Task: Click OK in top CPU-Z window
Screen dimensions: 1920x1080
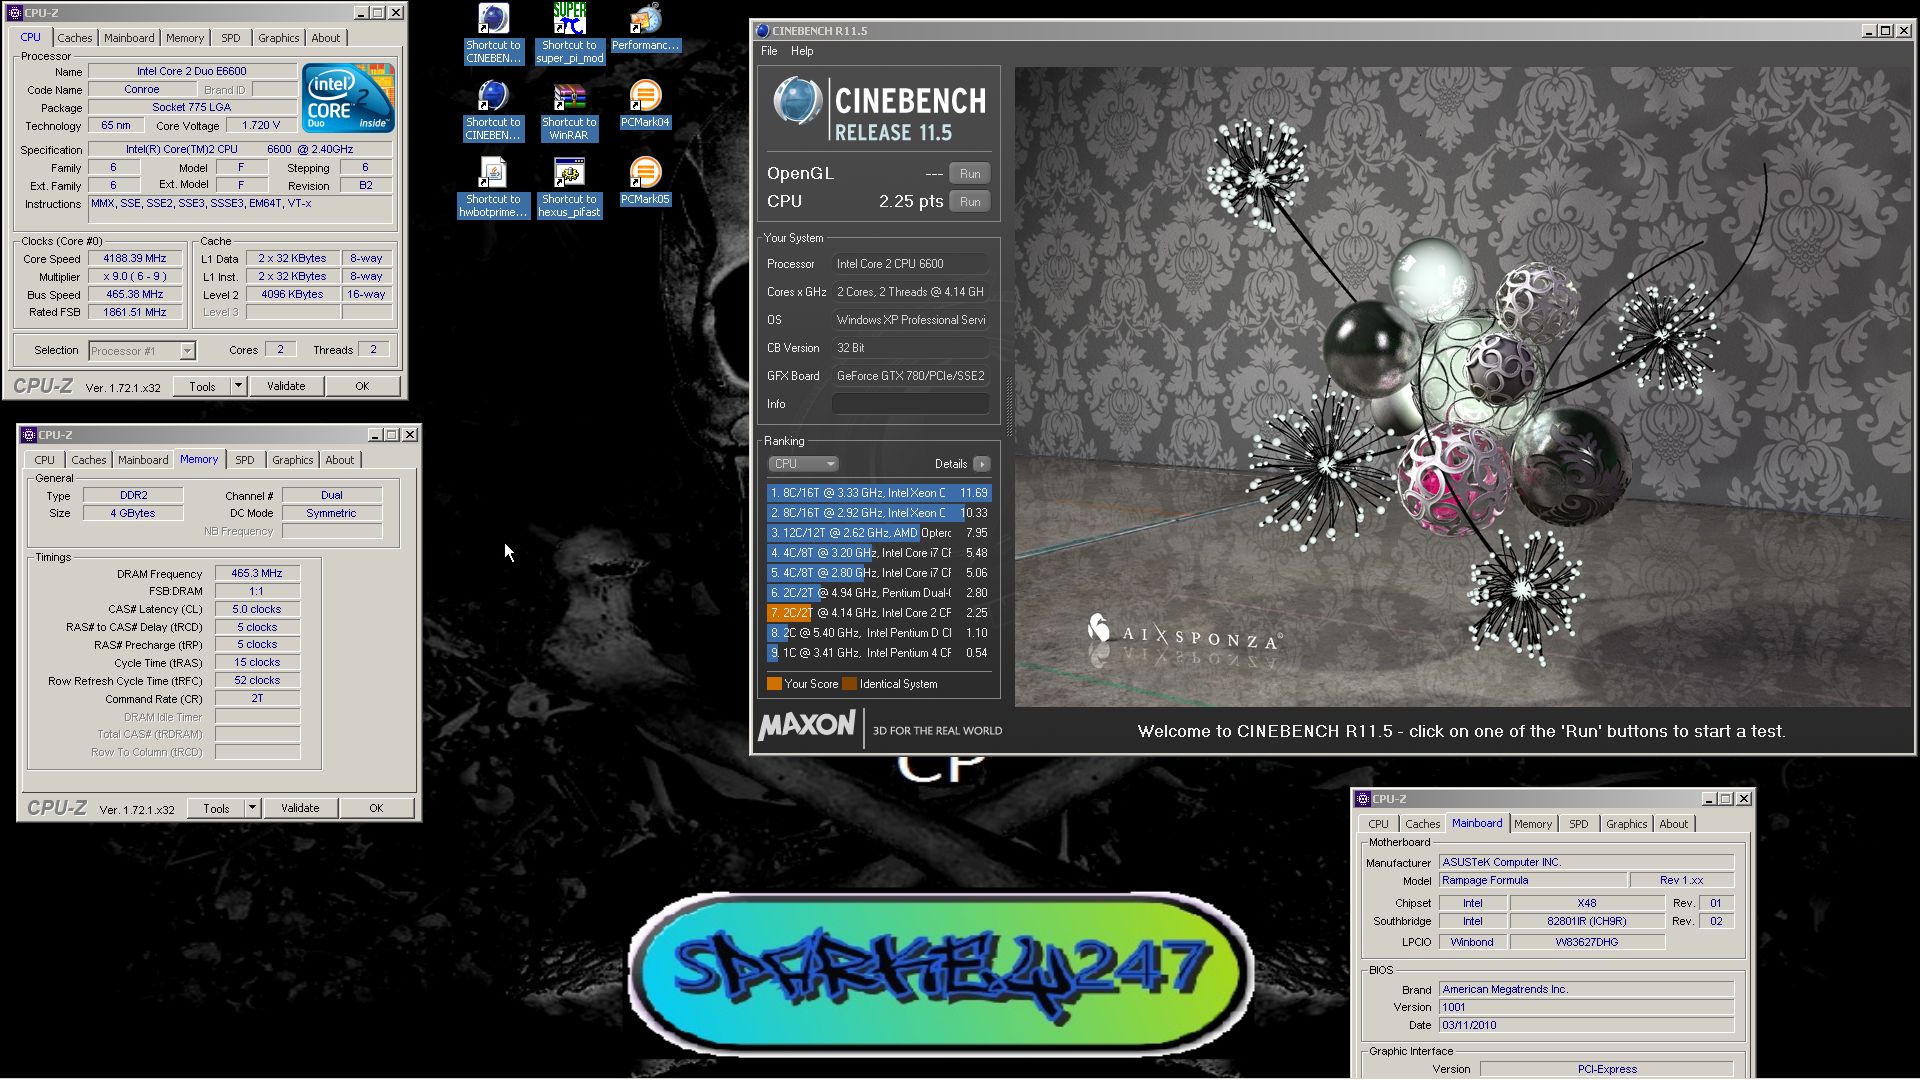Action: coord(362,386)
